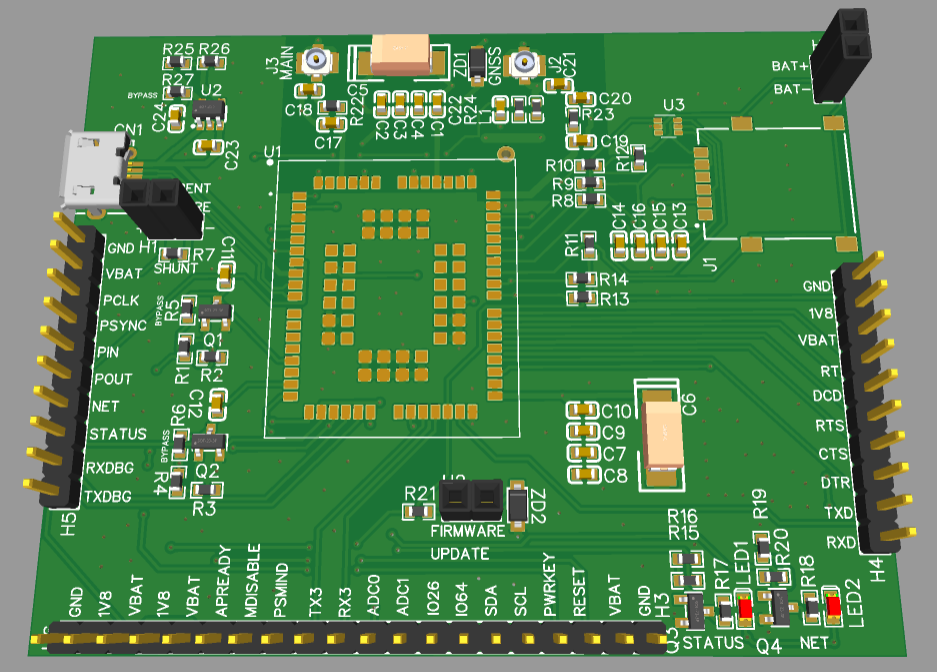Click the IO26 silkscreen label
Image resolution: width=937 pixels, height=672 pixels.
pos(433,599)
